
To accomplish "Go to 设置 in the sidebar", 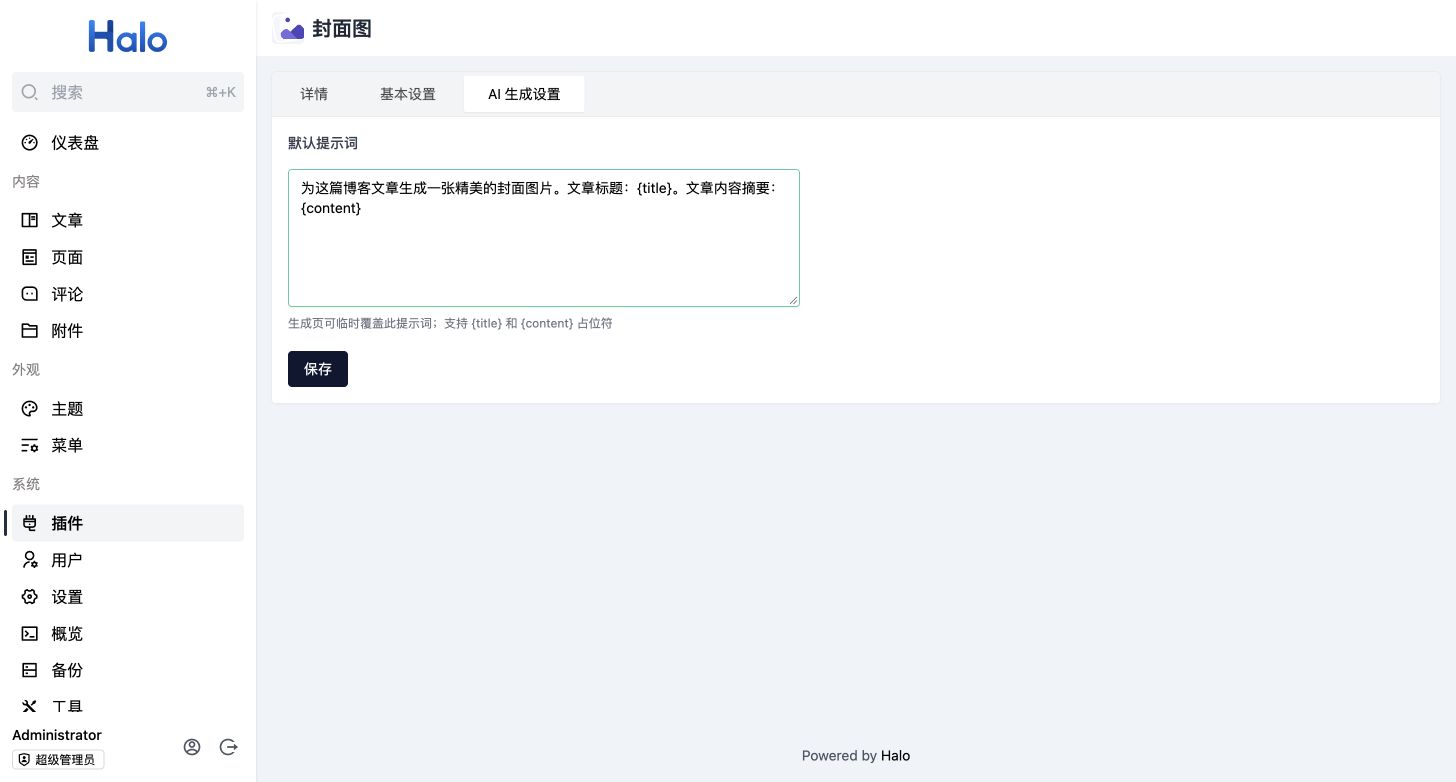I will pos(128,597).
